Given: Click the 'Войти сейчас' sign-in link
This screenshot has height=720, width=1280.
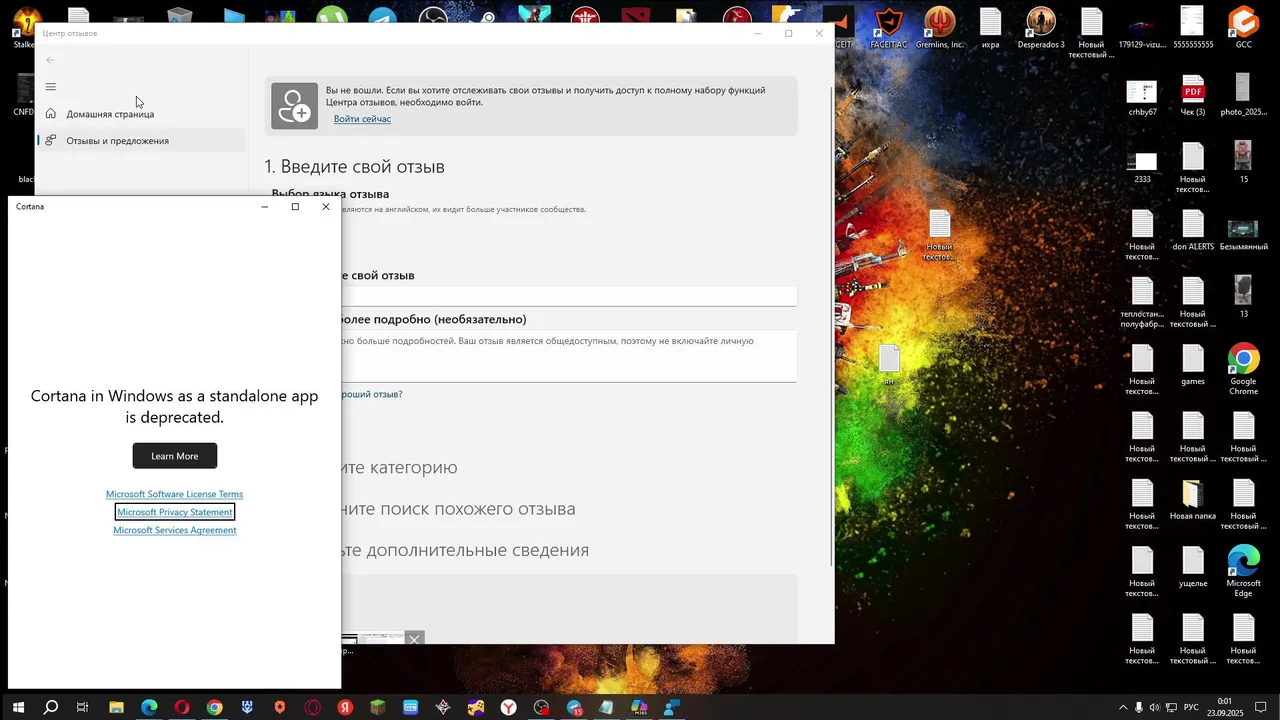Looking at the screenshot, I should coord(362,119).
